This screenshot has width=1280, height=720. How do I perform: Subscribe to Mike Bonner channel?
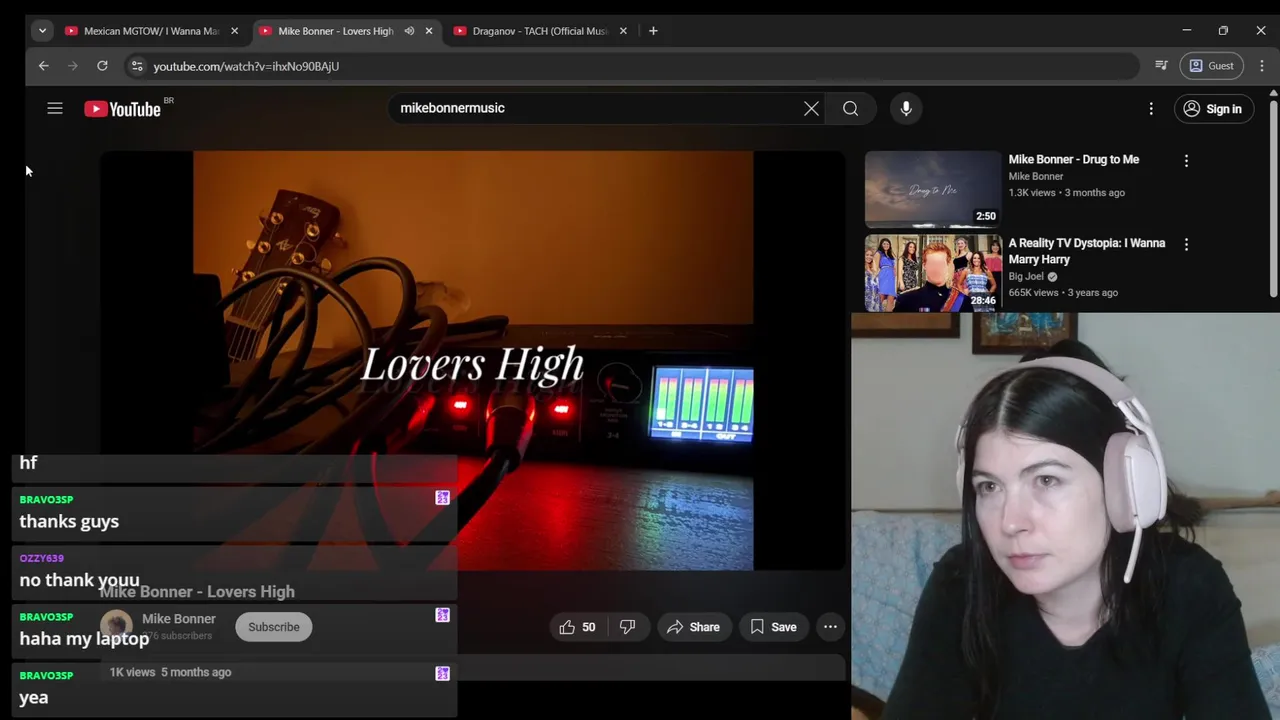(x=273, y=627)
